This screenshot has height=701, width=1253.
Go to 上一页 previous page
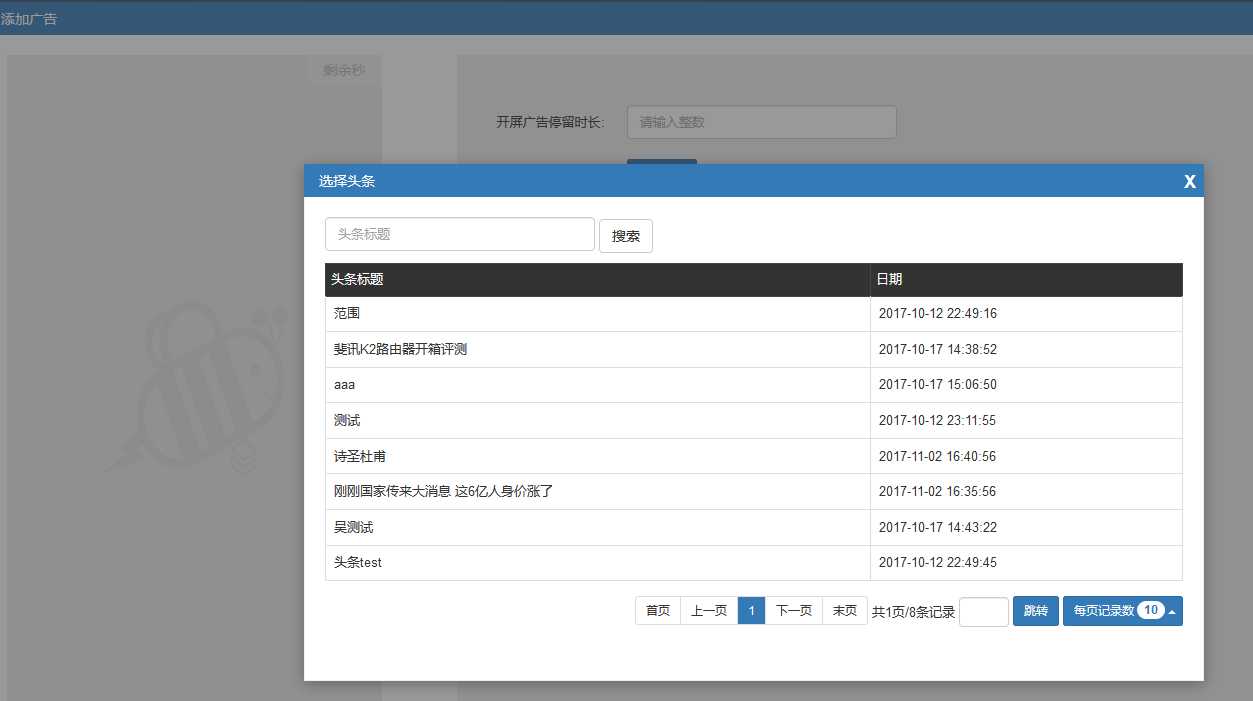coord(709,611)
